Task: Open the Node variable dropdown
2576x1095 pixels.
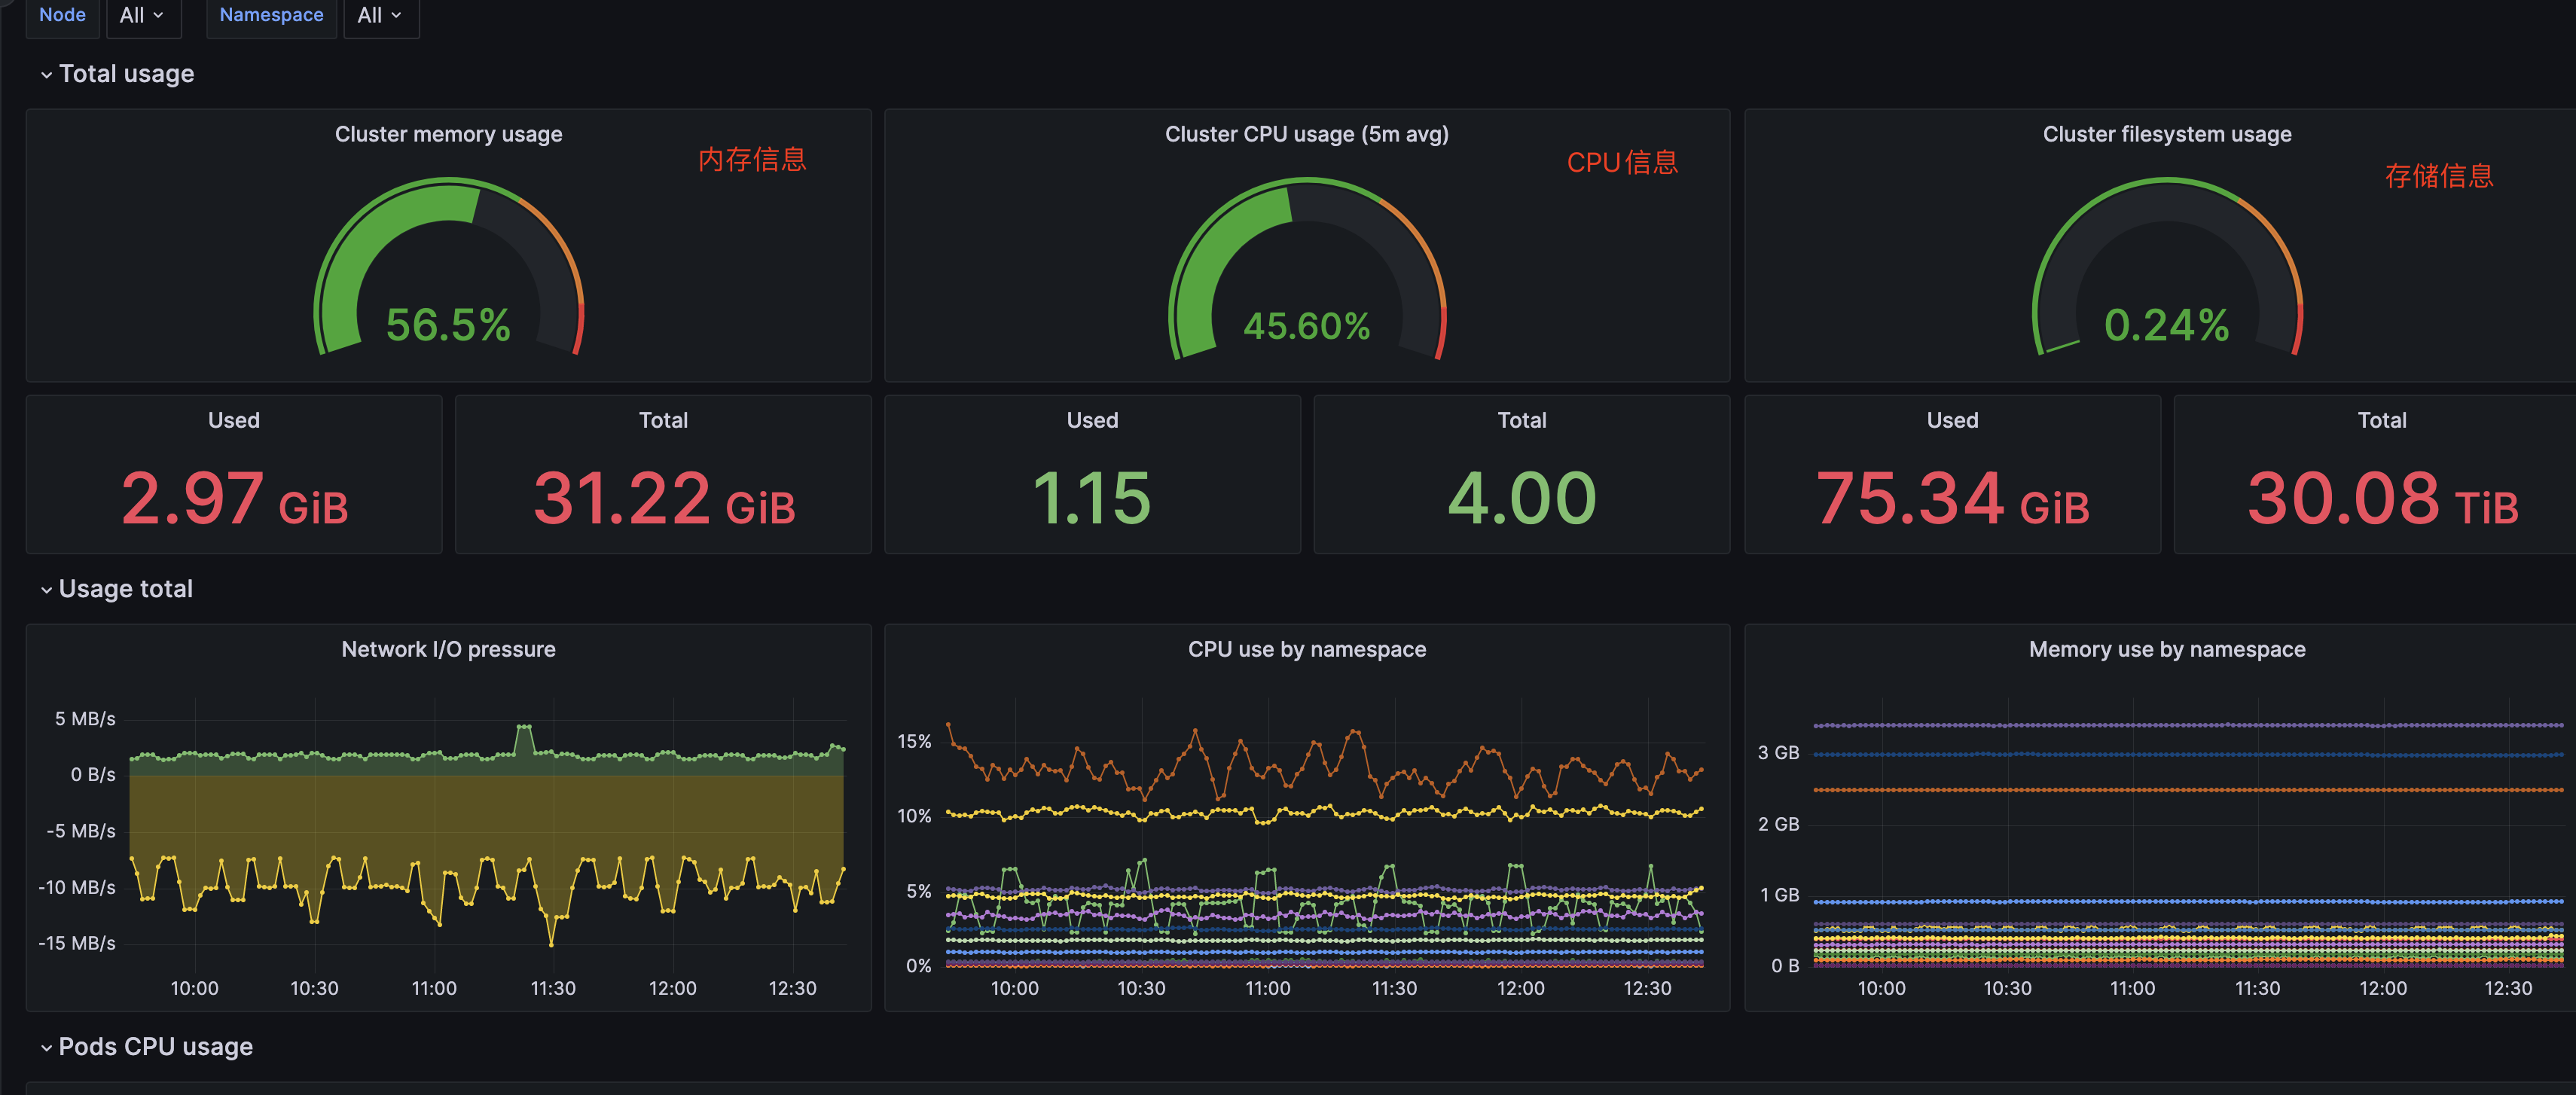Action: 142,15
